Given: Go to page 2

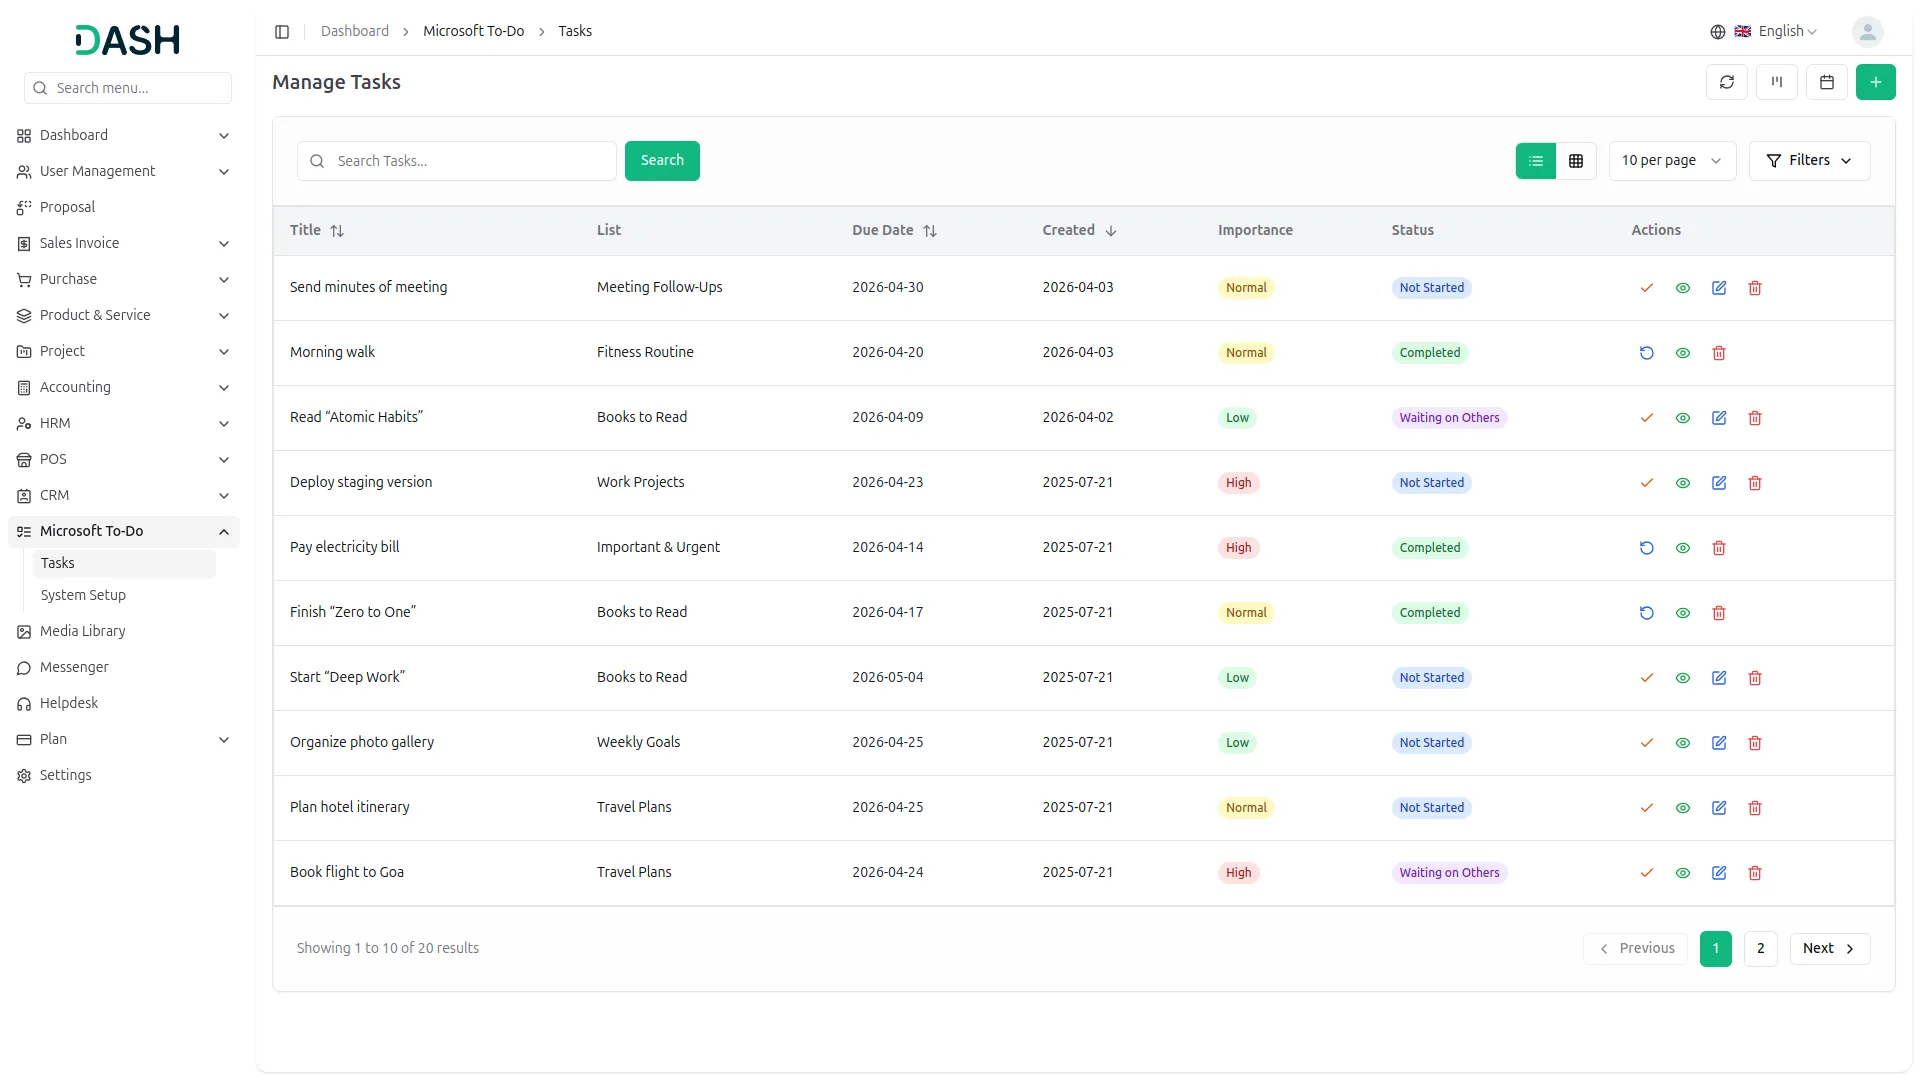Looking at the screenshot, I should pyautogui.click(x=1760, y=949).
